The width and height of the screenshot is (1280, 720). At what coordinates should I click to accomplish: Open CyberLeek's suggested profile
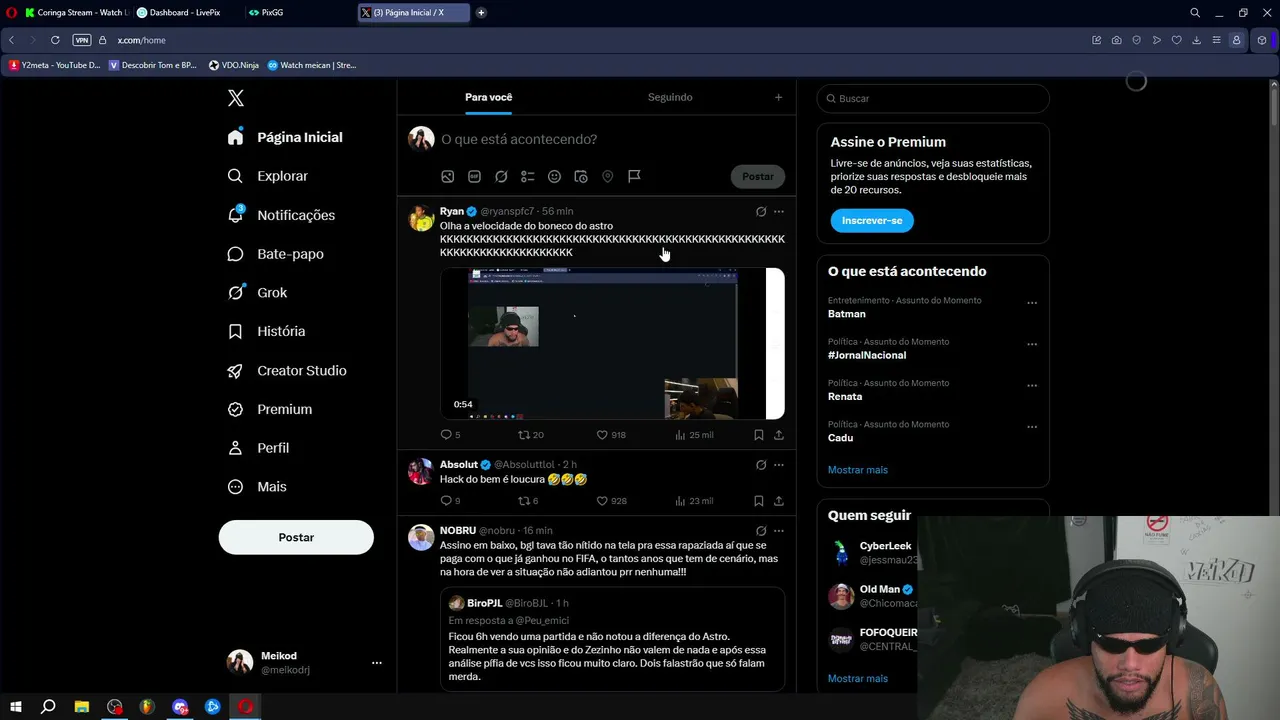[x=885, y=546]
